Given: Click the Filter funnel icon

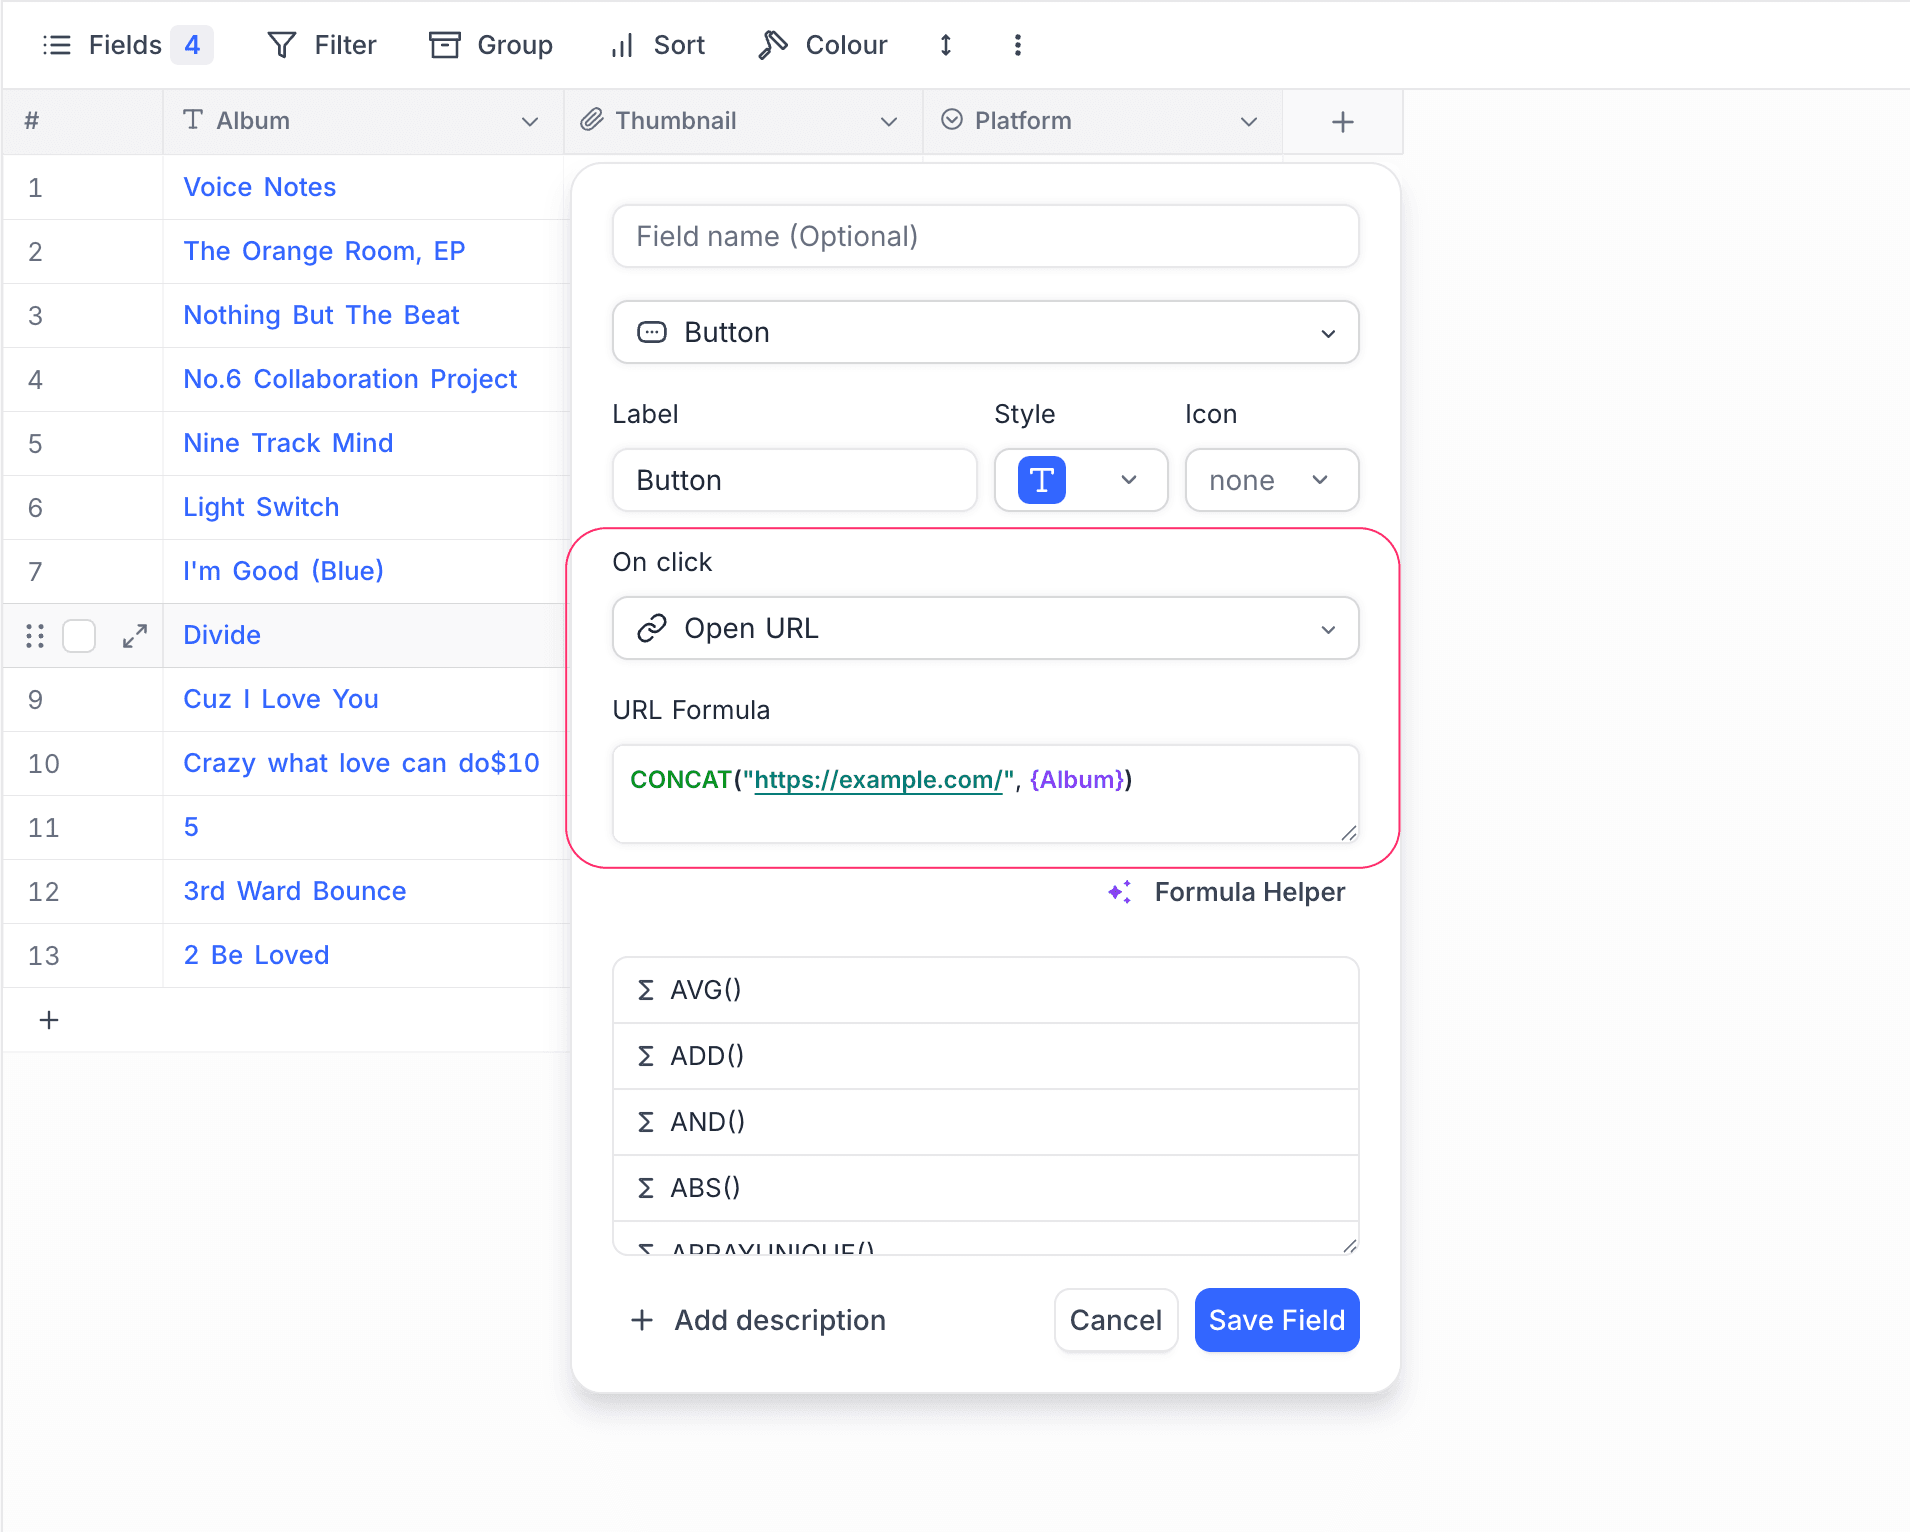Looking at the screenshot, I should [282, 45].
